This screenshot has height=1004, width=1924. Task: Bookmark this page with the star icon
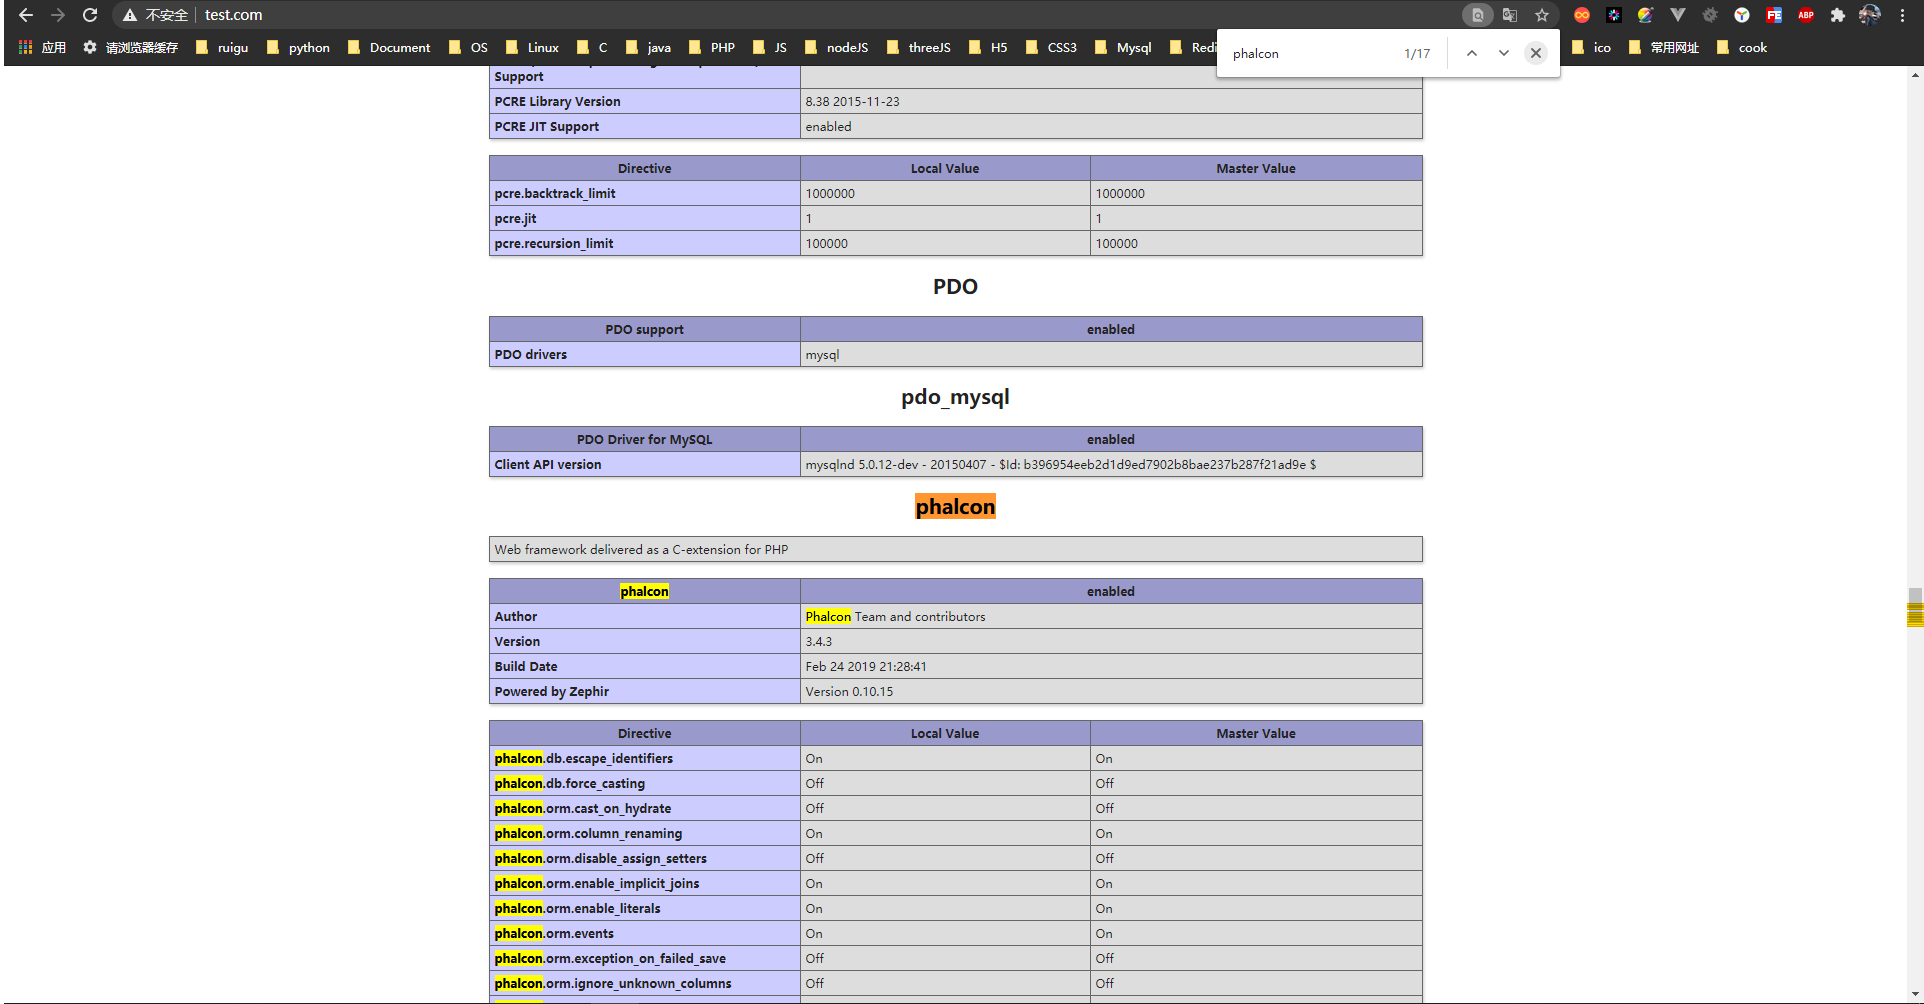coord(1542,15)
